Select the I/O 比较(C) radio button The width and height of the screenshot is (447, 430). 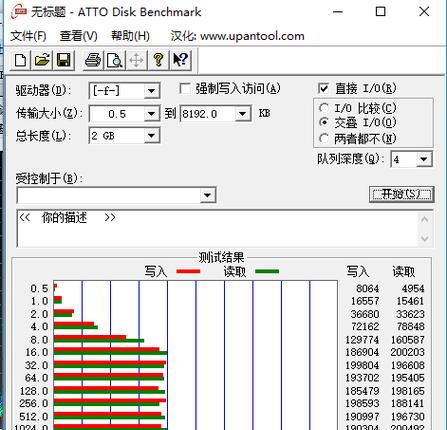coord(323,108)
